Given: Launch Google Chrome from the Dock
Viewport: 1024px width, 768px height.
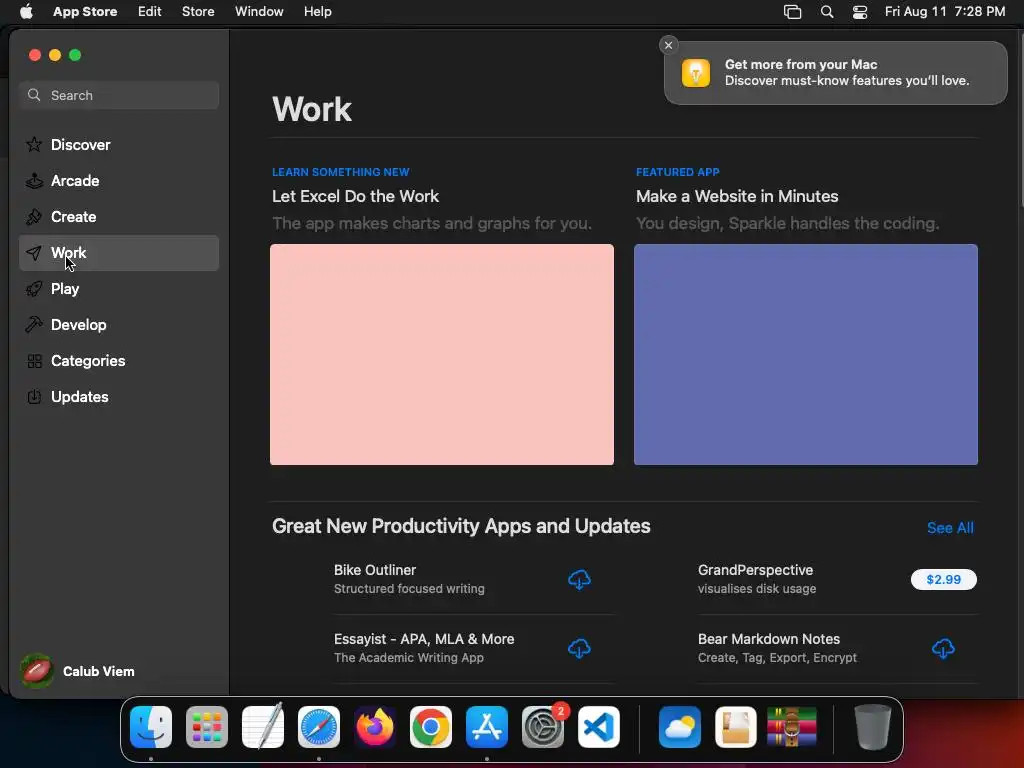Looking at the screenshot, I should (x=430, y=727).
